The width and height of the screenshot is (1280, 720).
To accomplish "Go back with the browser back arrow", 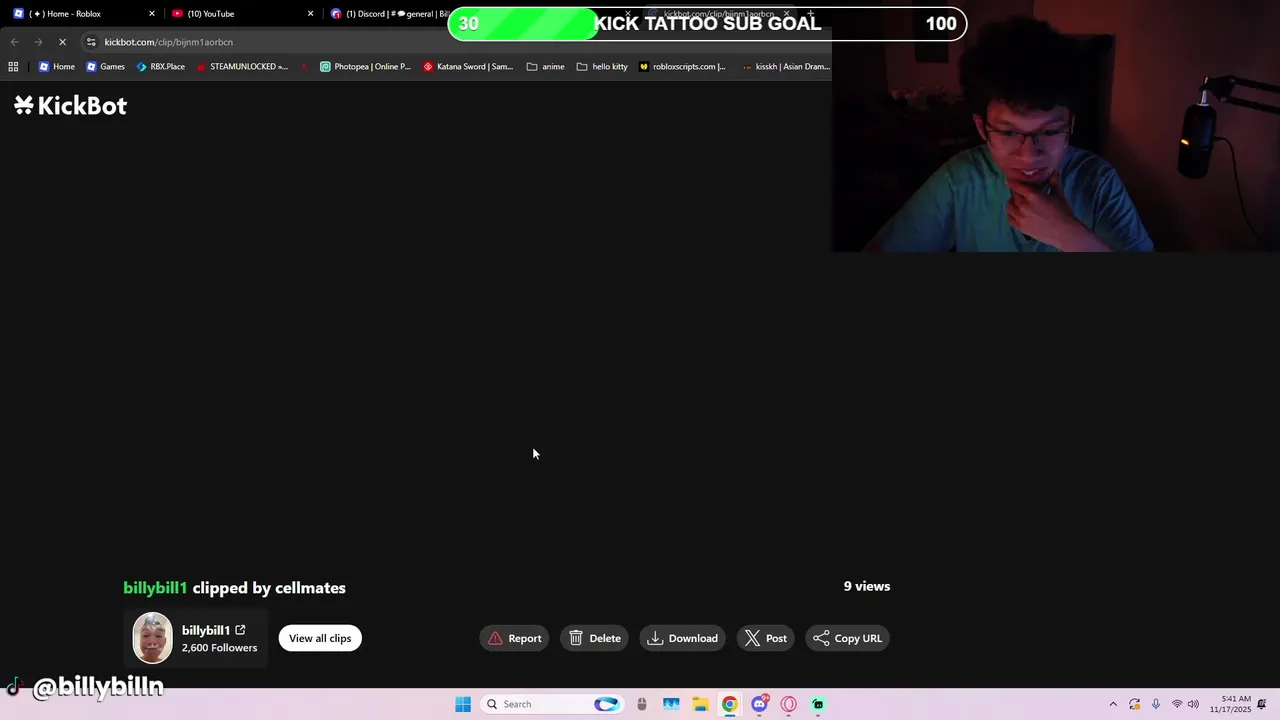I will 14,42.
